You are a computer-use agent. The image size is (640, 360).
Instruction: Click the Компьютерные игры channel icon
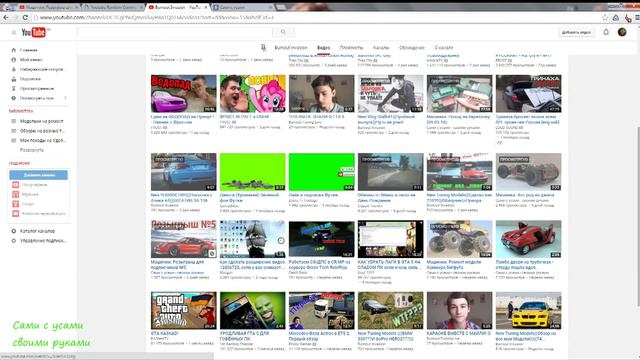tap(16, 213)
